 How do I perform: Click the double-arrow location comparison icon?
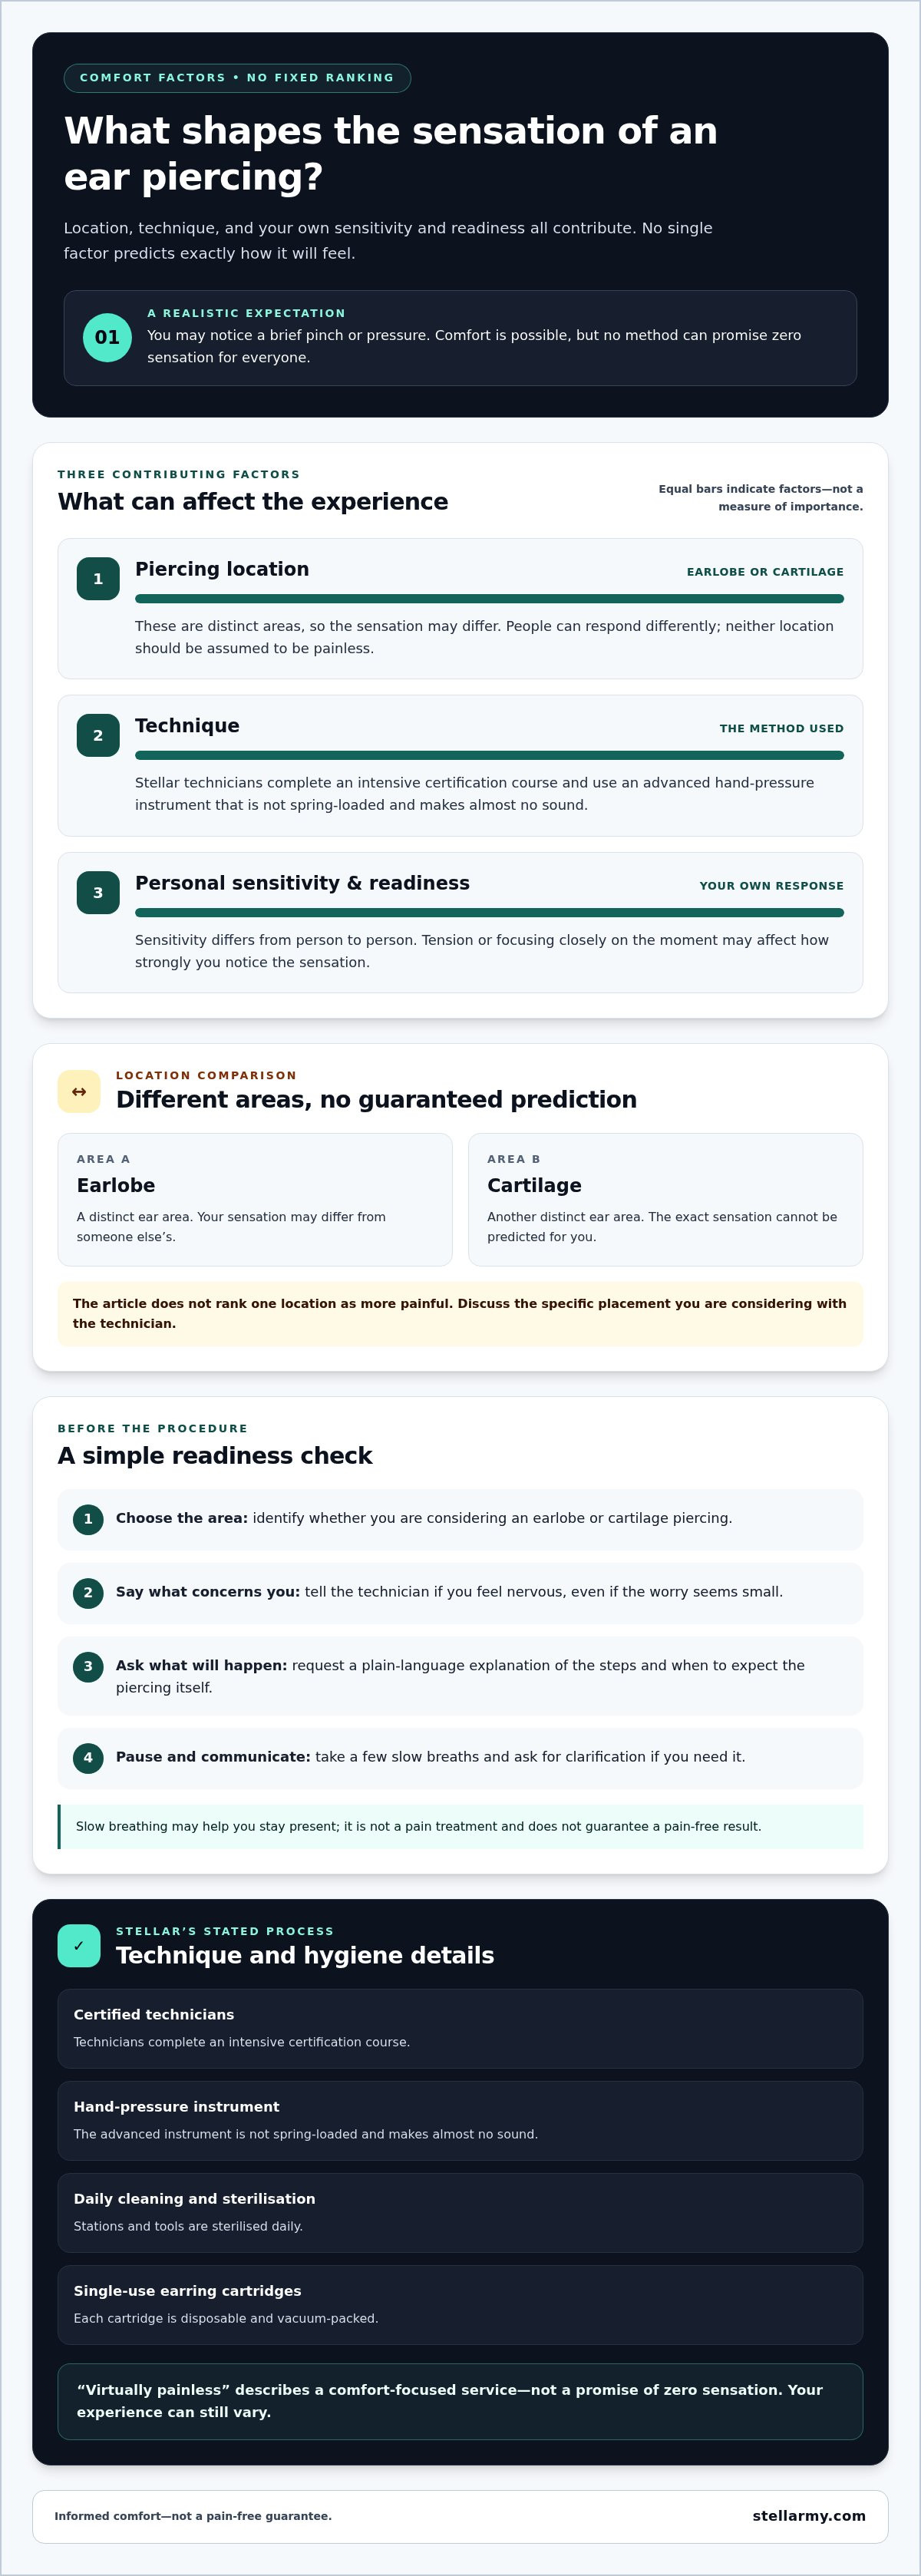(79, 1092)
